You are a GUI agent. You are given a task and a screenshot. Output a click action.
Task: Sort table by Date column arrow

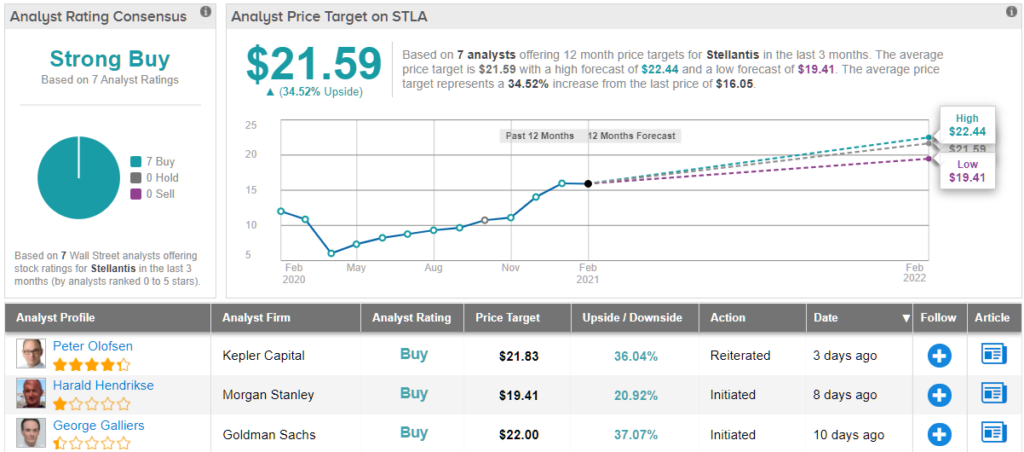(907, 318)
